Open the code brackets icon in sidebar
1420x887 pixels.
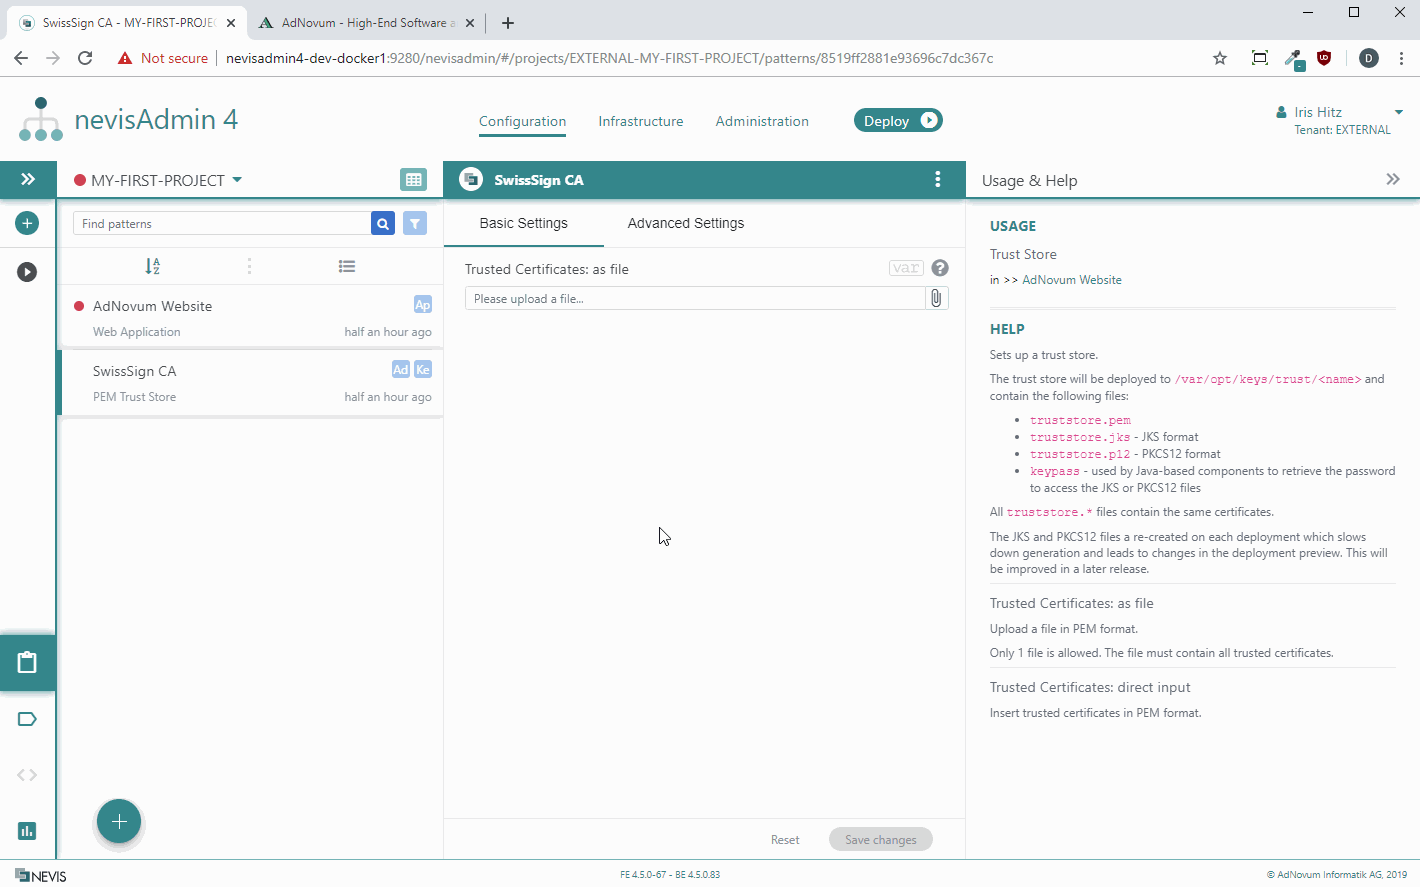point(27,775)
